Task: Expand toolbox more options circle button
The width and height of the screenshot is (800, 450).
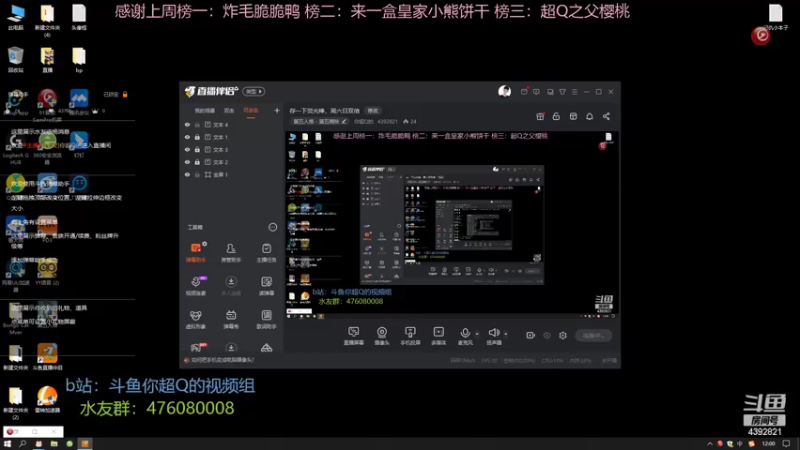Action: pos(272,227)
